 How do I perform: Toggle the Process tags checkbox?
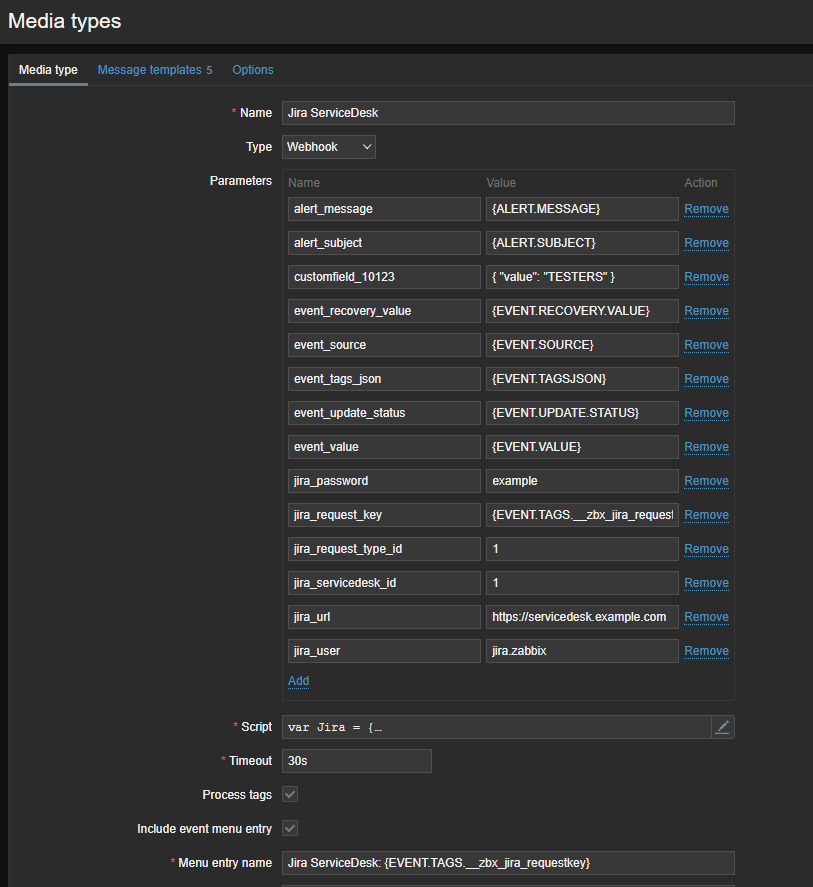pos(290,795)
